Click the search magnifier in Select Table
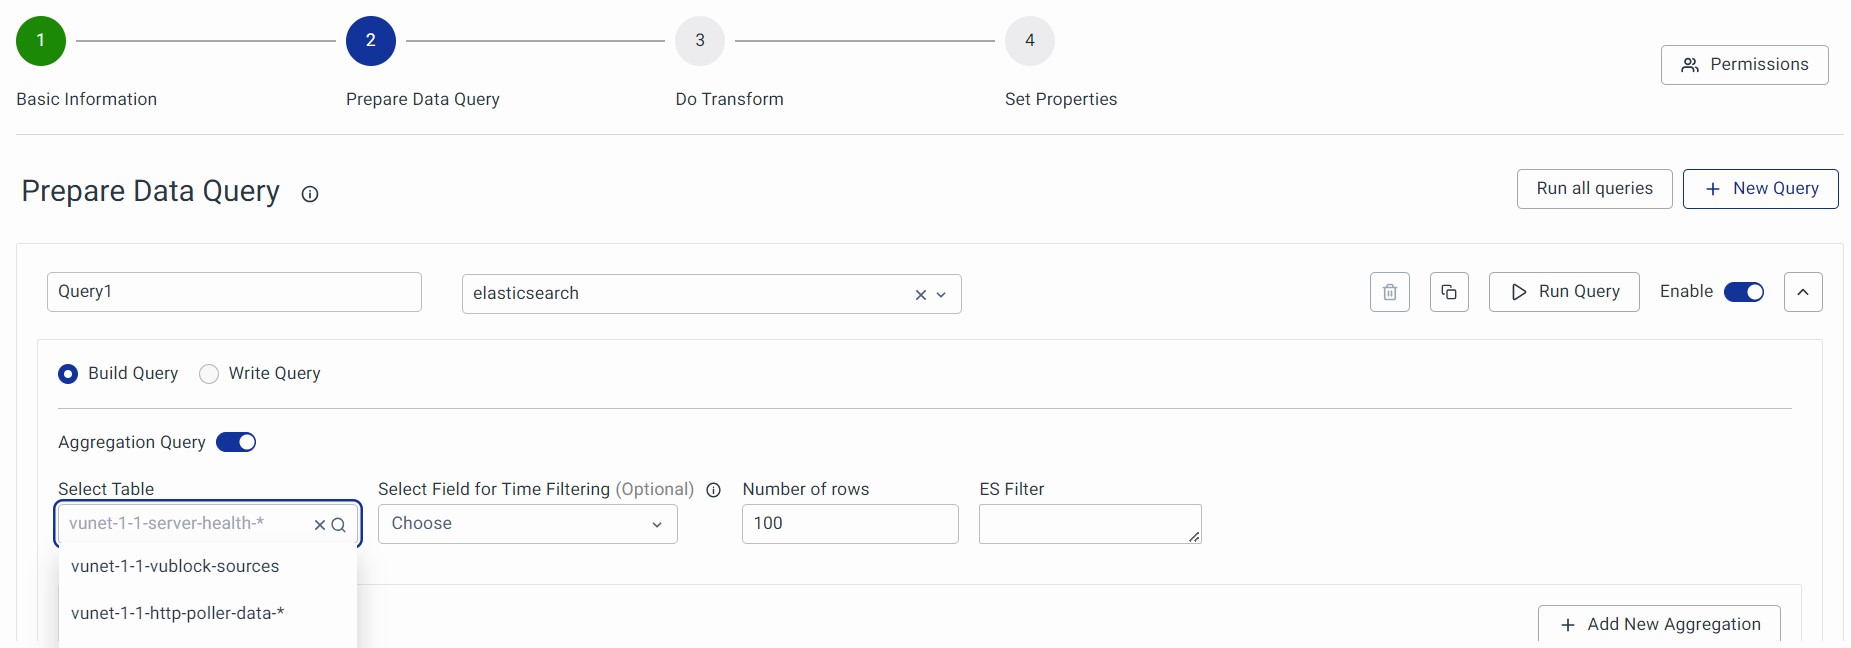This screenshot has height=648, width=1851. pos(339,525)
